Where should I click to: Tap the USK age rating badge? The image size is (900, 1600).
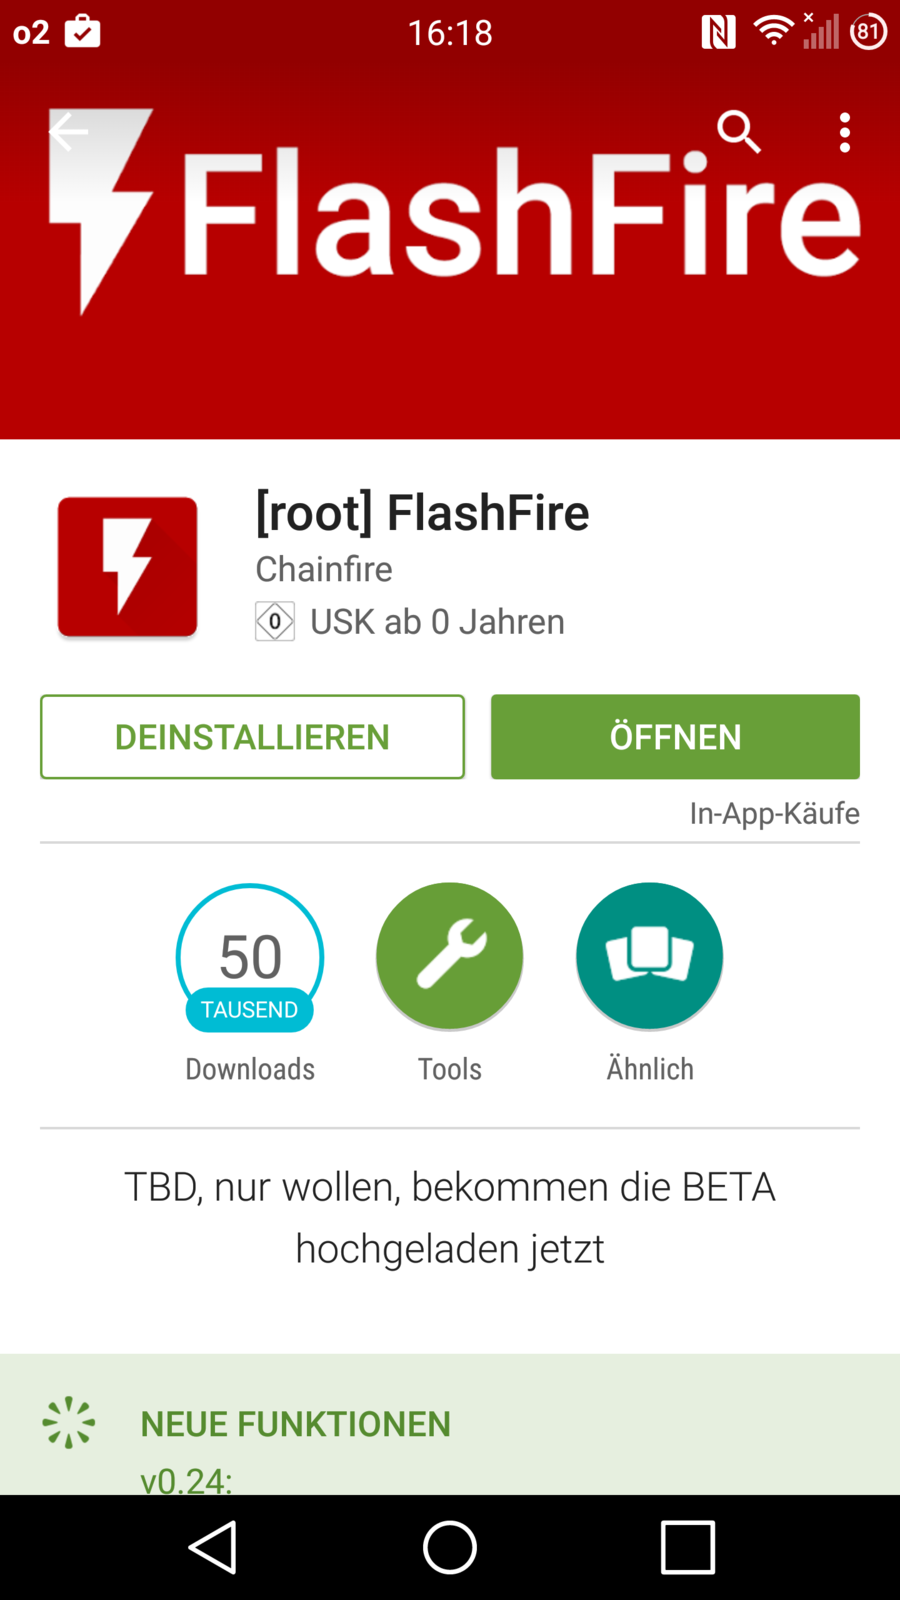[275, 621]
